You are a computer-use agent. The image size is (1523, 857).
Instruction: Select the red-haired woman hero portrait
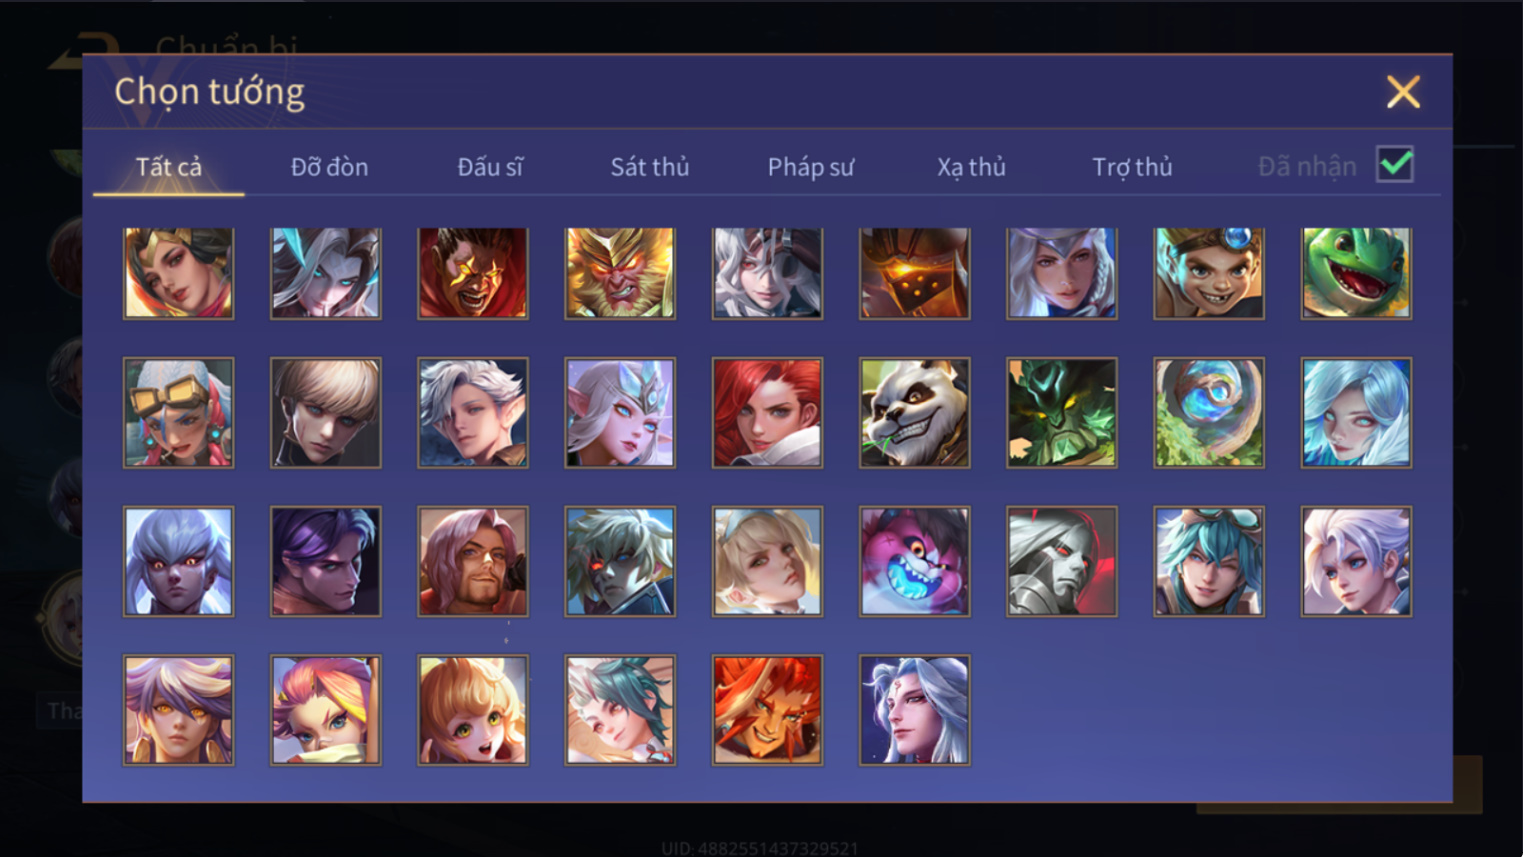pyautogui.click(x=767, y=413)
